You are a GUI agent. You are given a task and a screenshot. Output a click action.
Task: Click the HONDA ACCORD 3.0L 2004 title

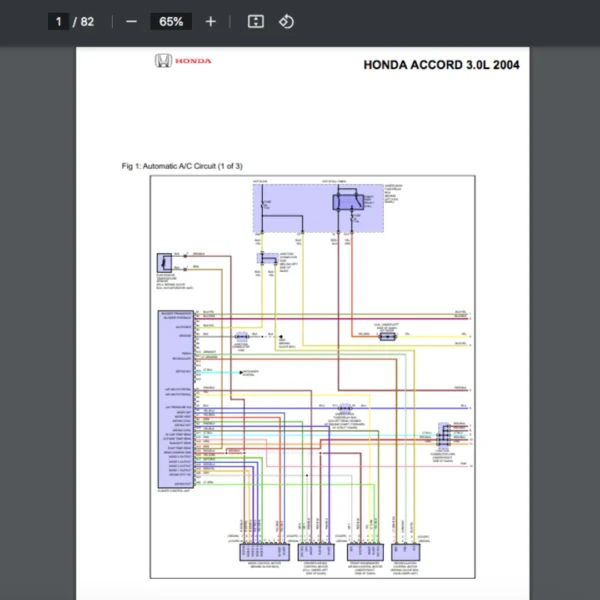coord(440,65)
